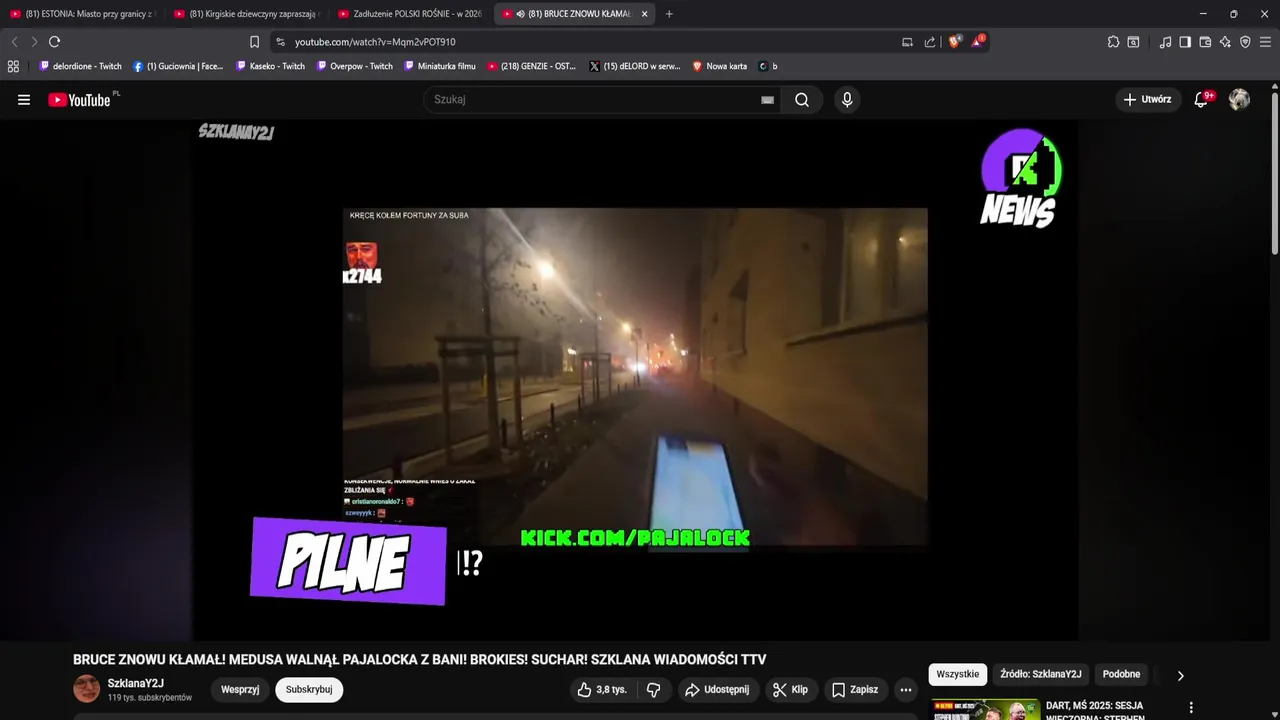Open (218) GENZIE YouTube bookmark
The image size is (1280, 720).
pos(532,66)
